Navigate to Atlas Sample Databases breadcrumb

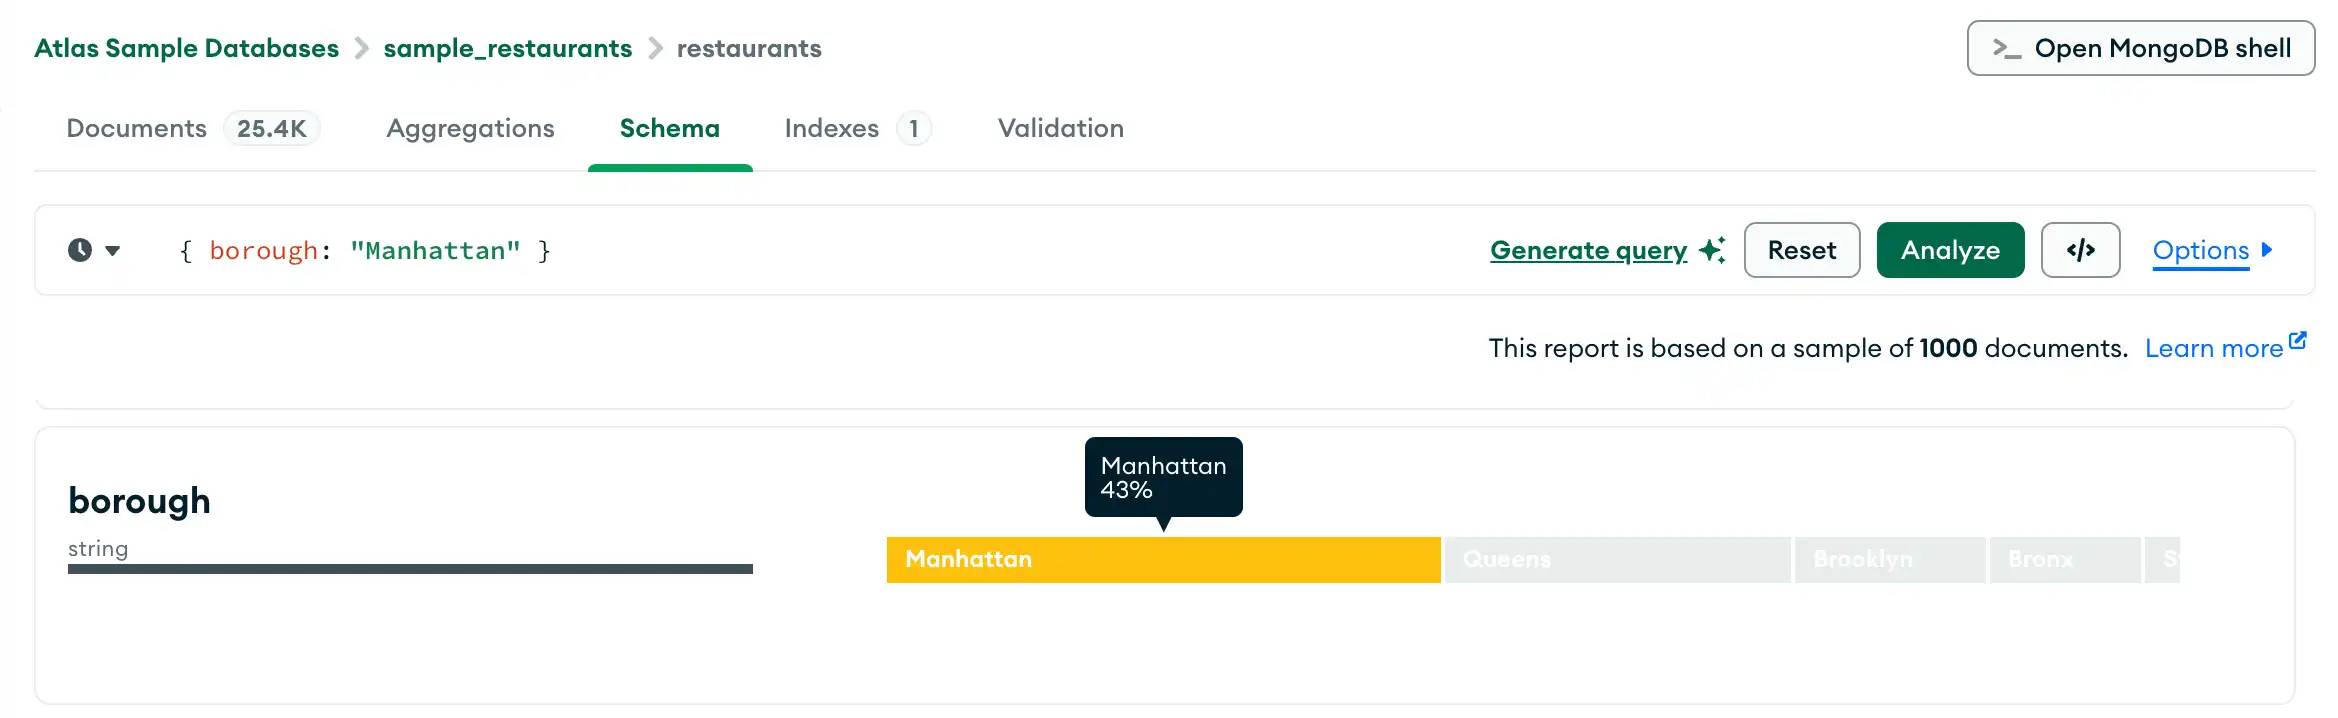(187, 49)
